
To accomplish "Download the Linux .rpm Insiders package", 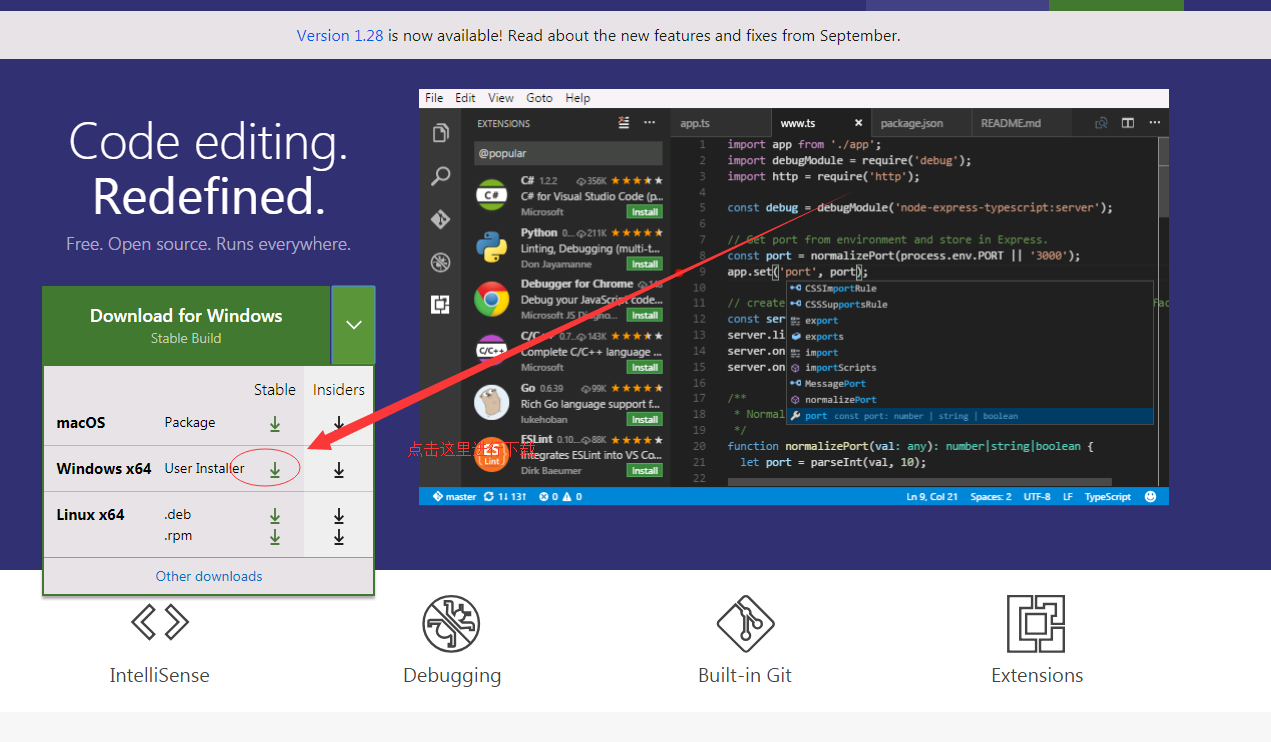I will tap(339, 537).
